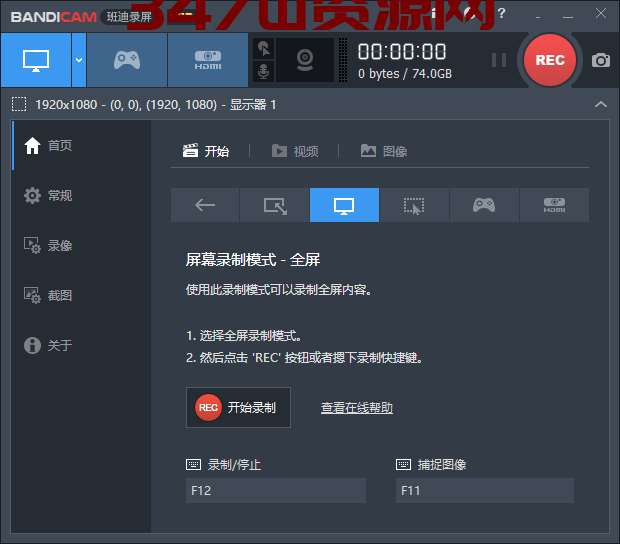
Task: Select HDMI mode in mode strip
Action: click(554, 205)
